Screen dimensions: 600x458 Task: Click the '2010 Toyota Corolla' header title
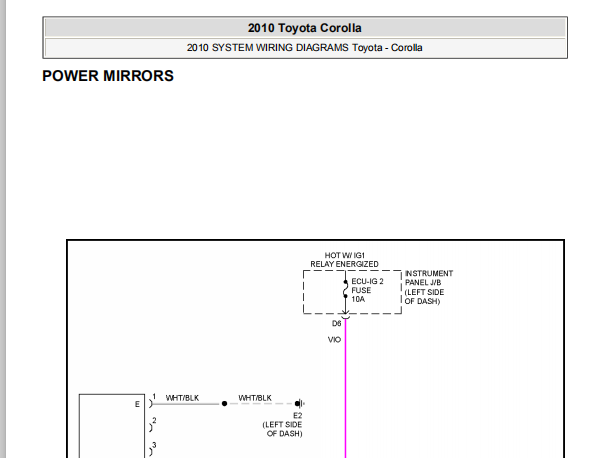pyautogui.click(x=305, y=28)
